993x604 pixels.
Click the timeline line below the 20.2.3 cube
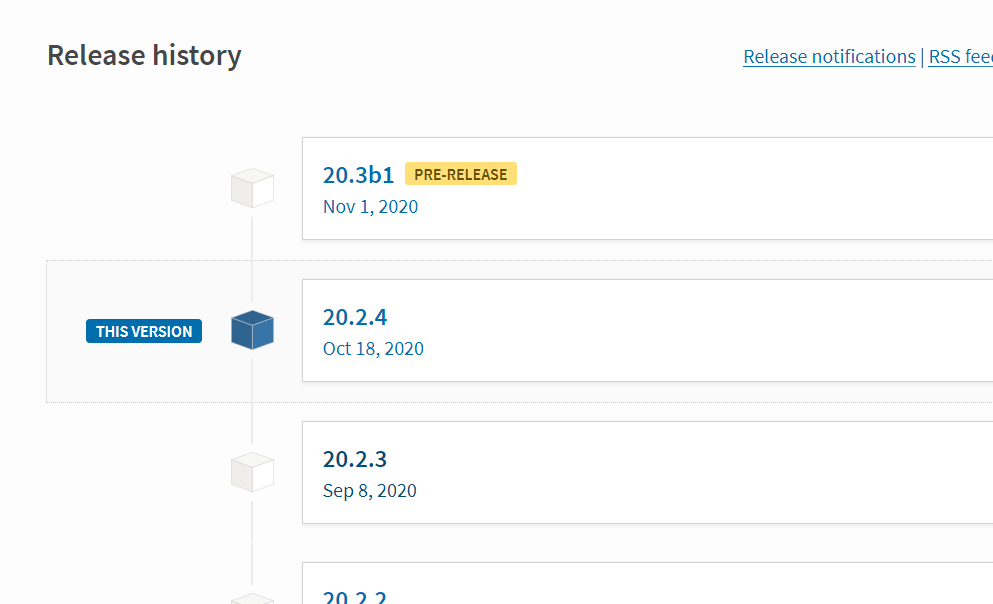(252, 540)
